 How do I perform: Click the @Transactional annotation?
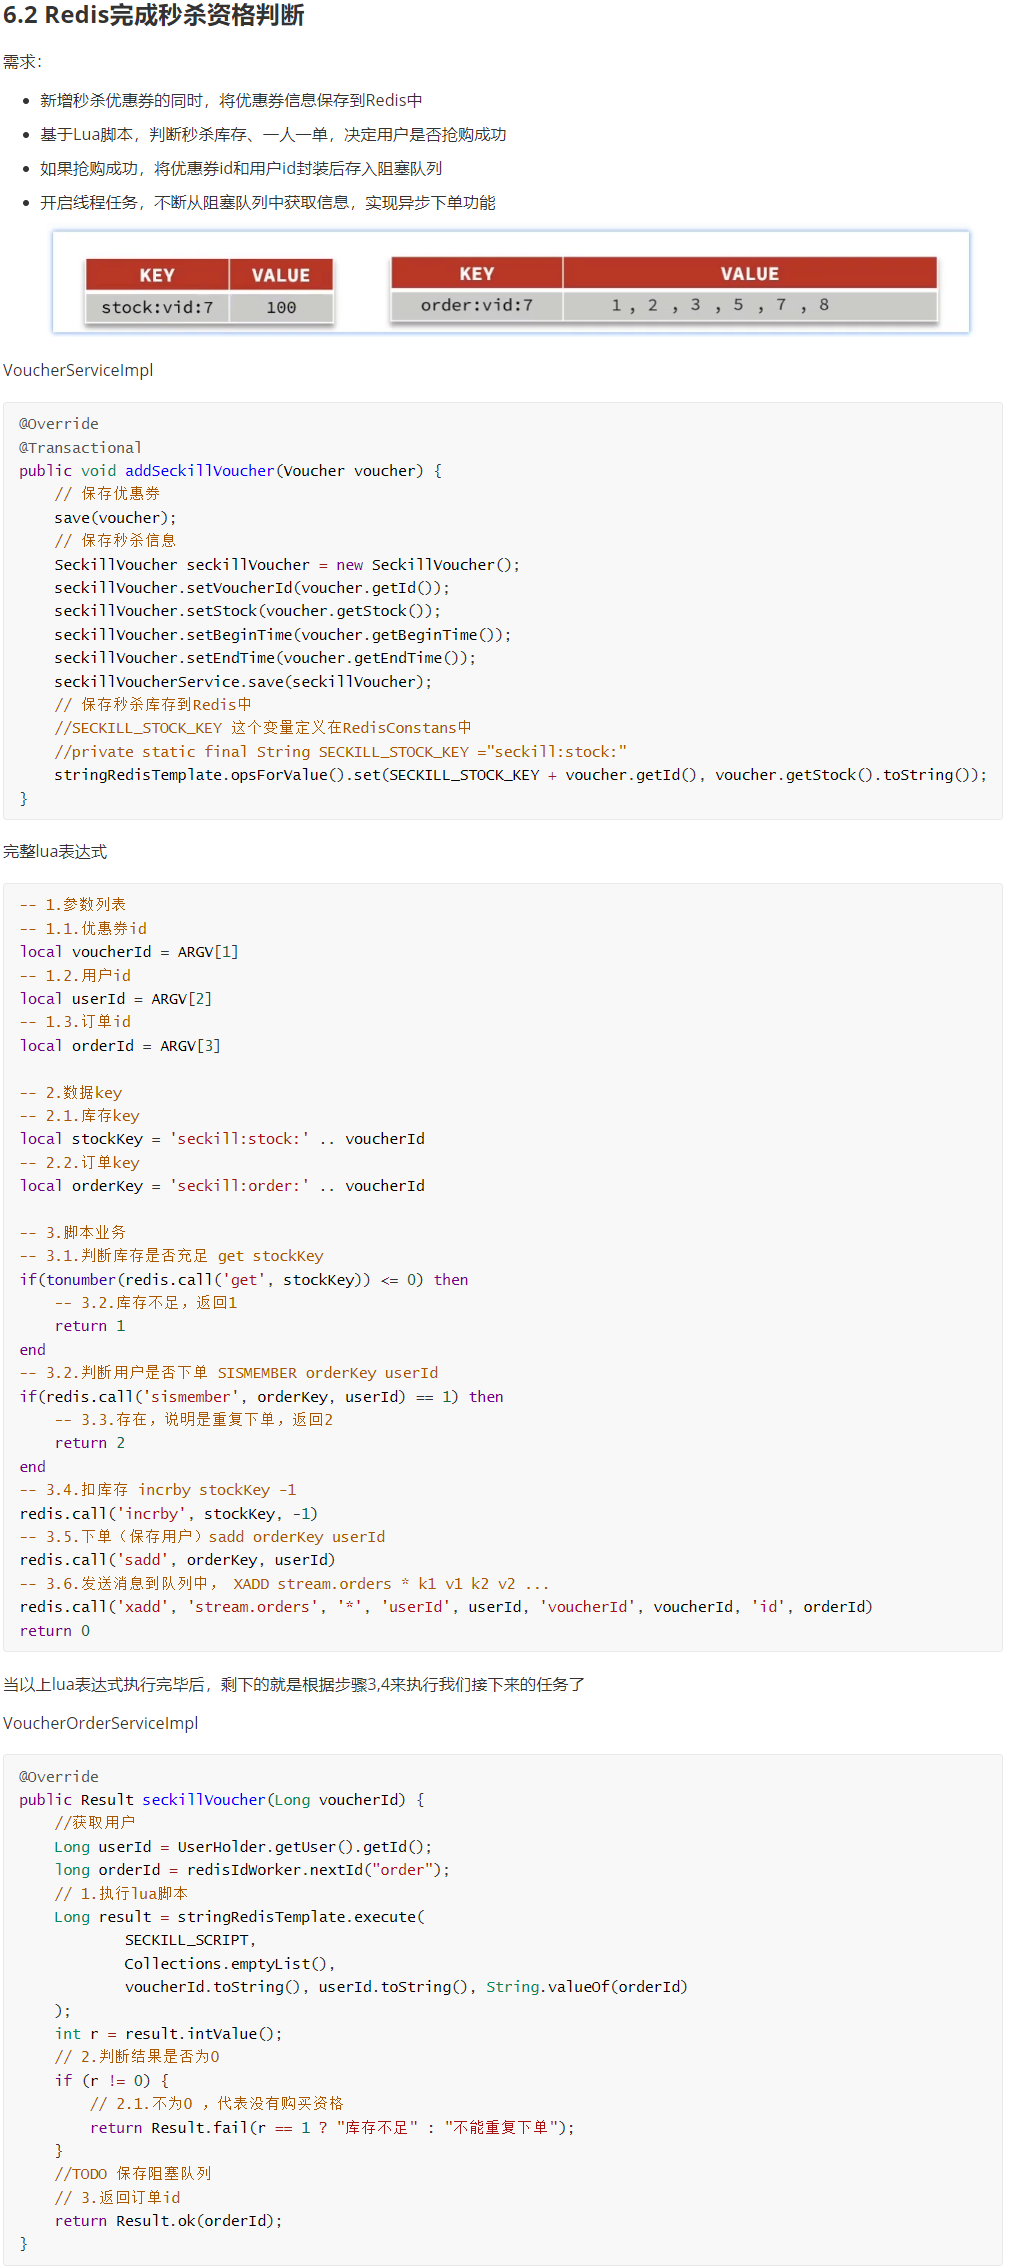pos(80,447)
